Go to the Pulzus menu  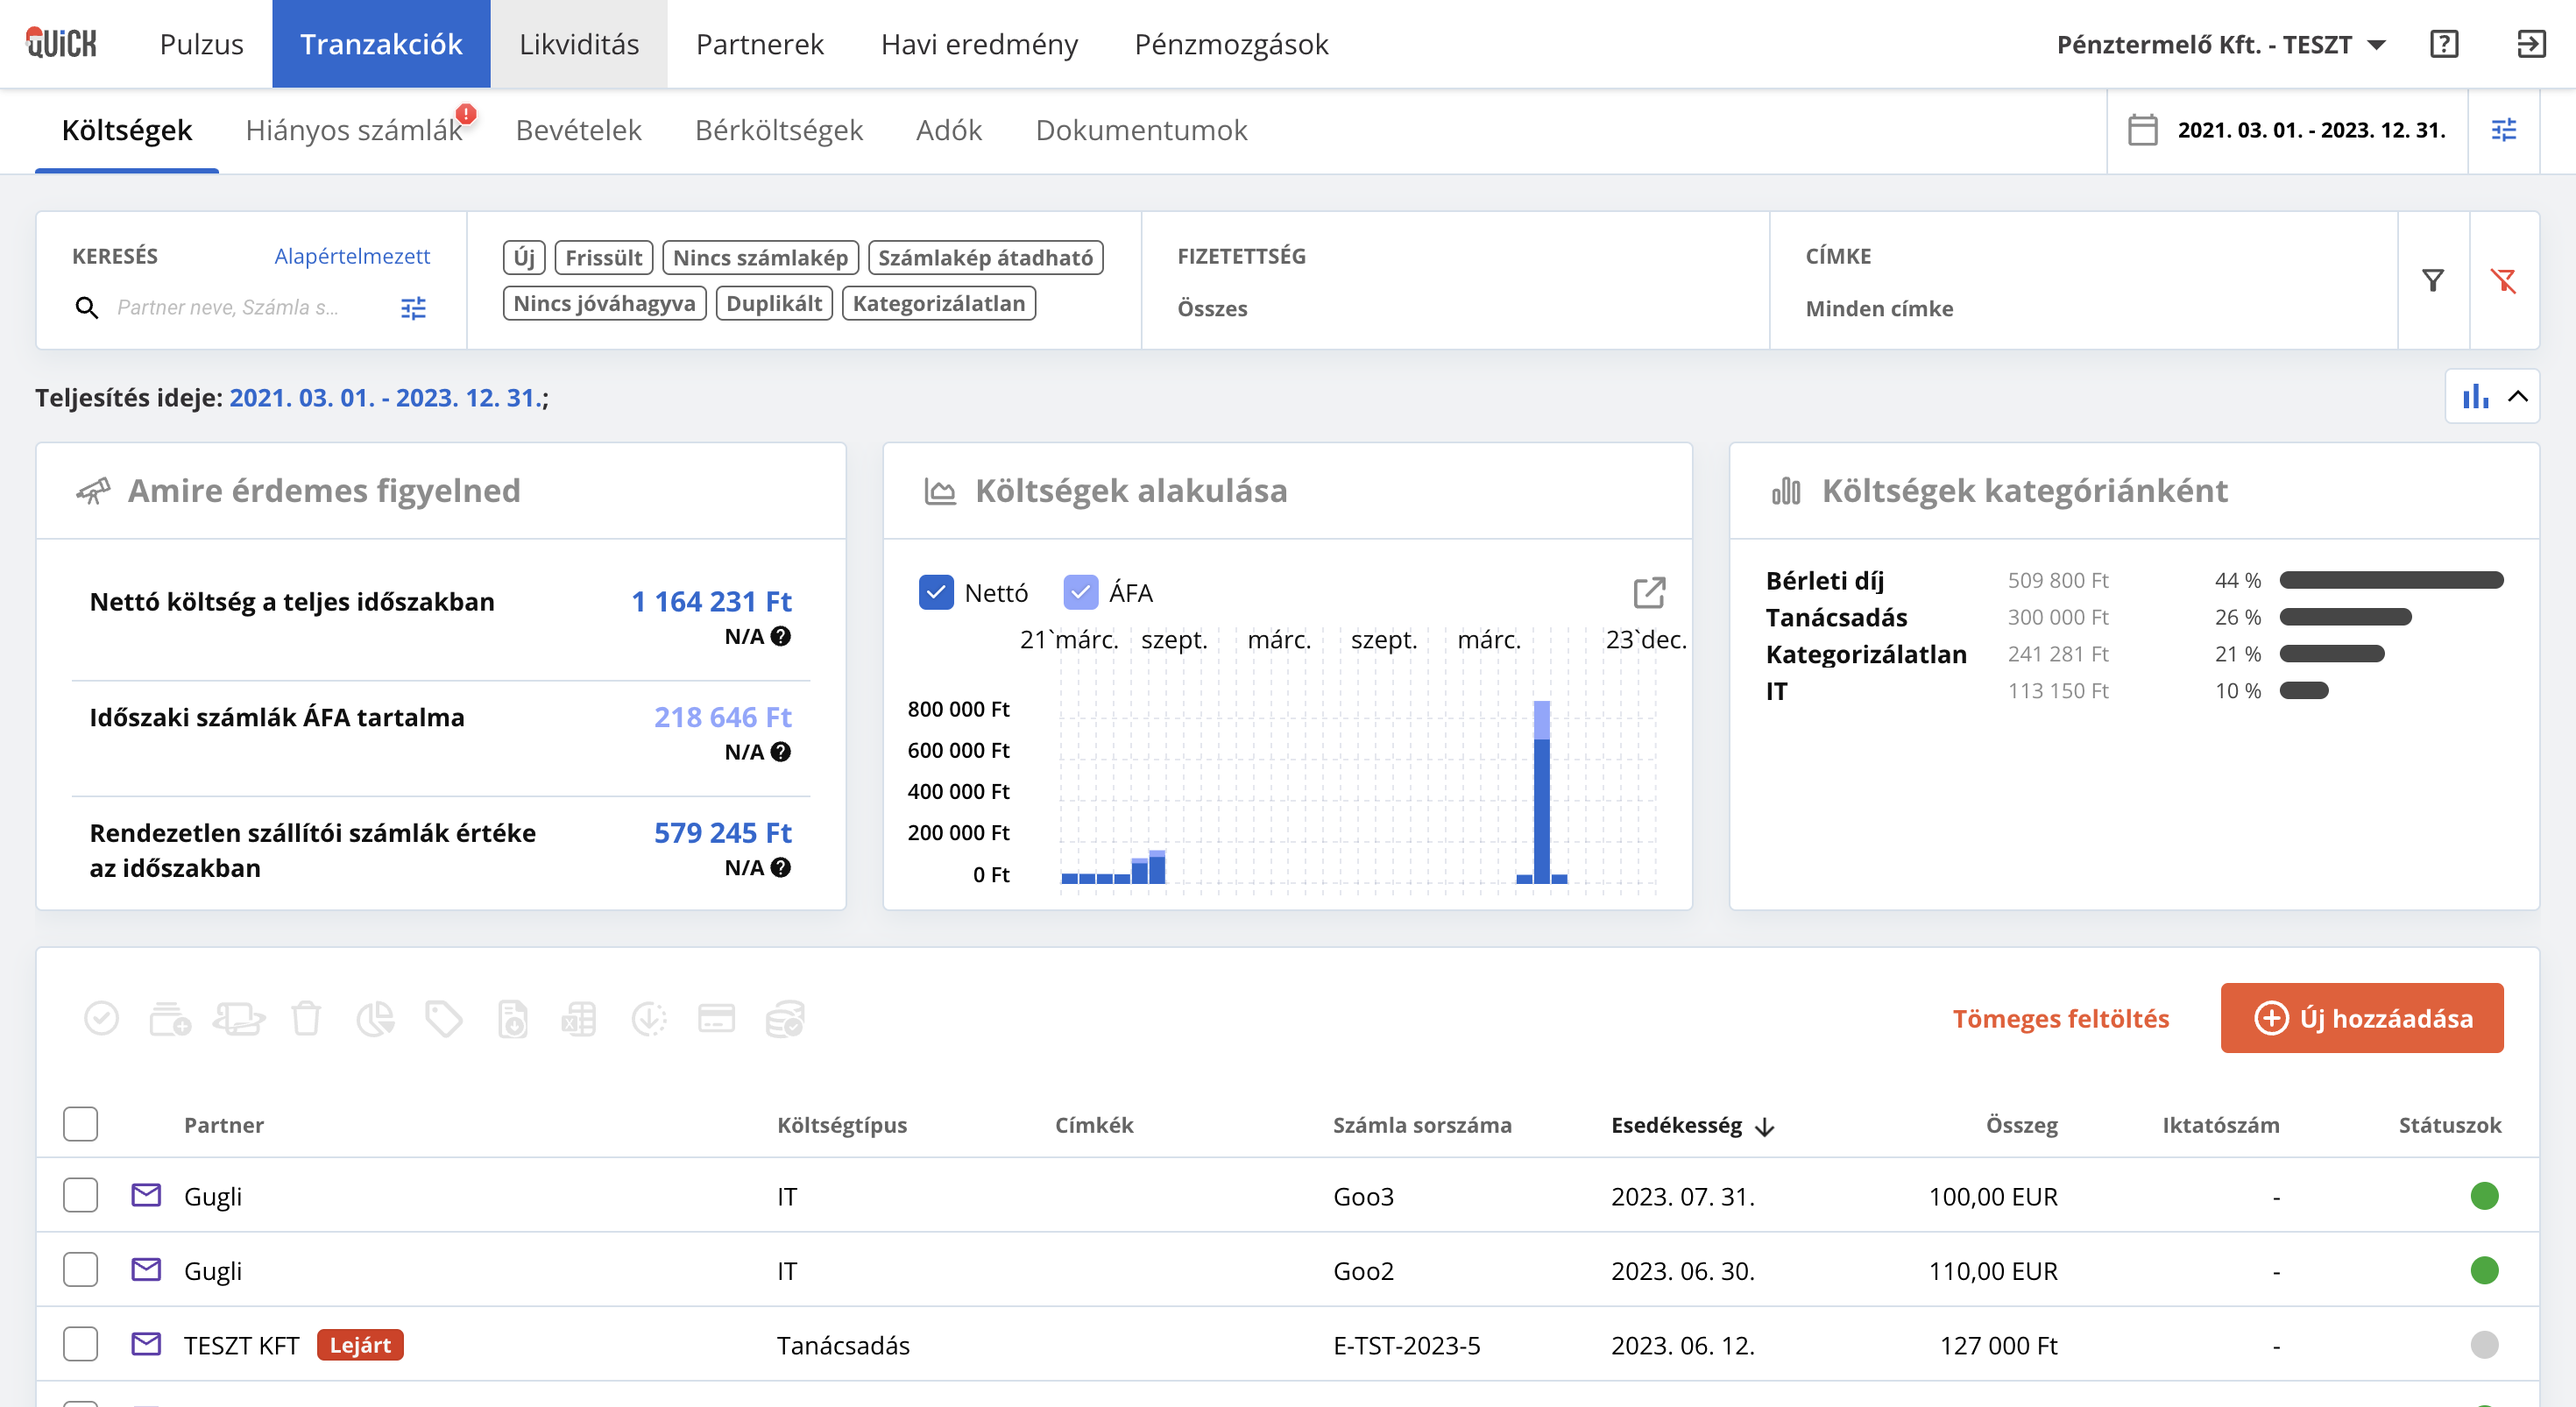pyautogui.click(x=201, y=44)
